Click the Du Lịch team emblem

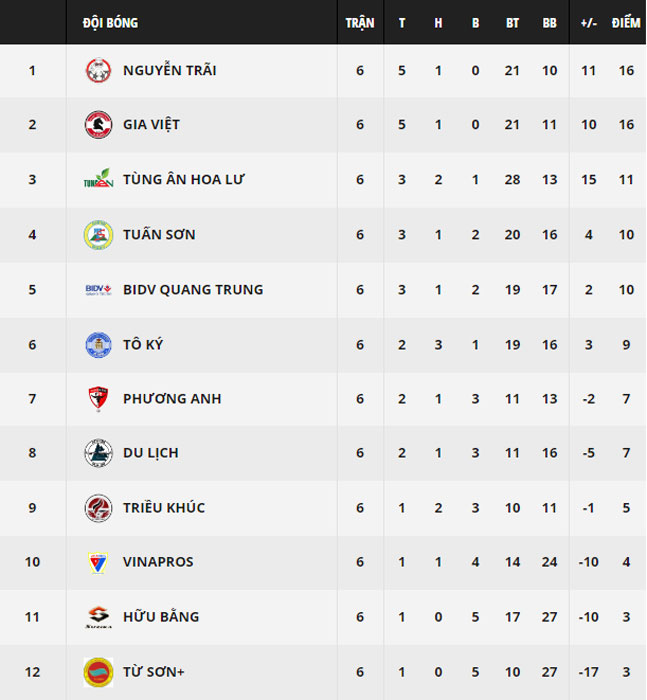point(98,453)
